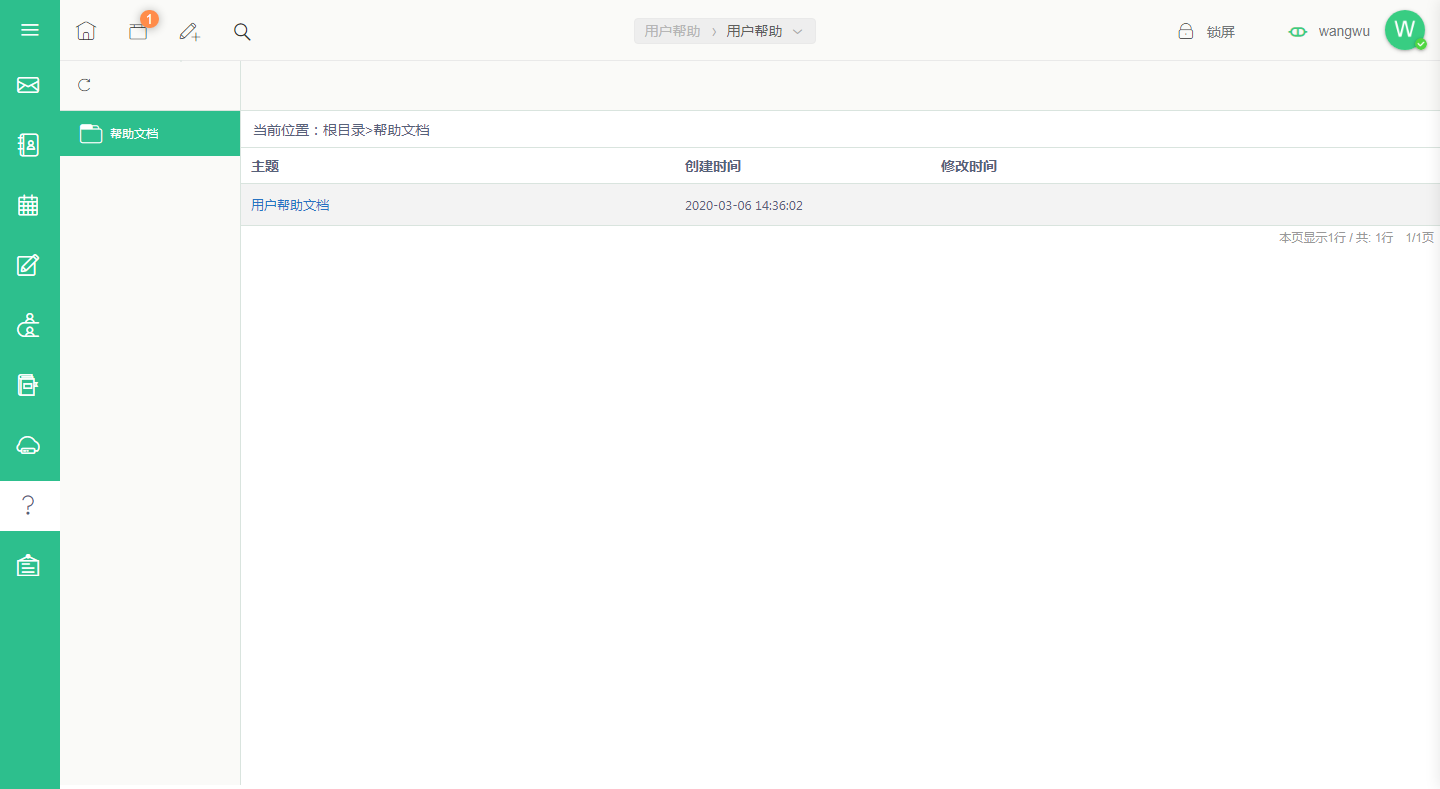
Task: Open the green W user avatar menu
Action: [x=1405, y=30]
